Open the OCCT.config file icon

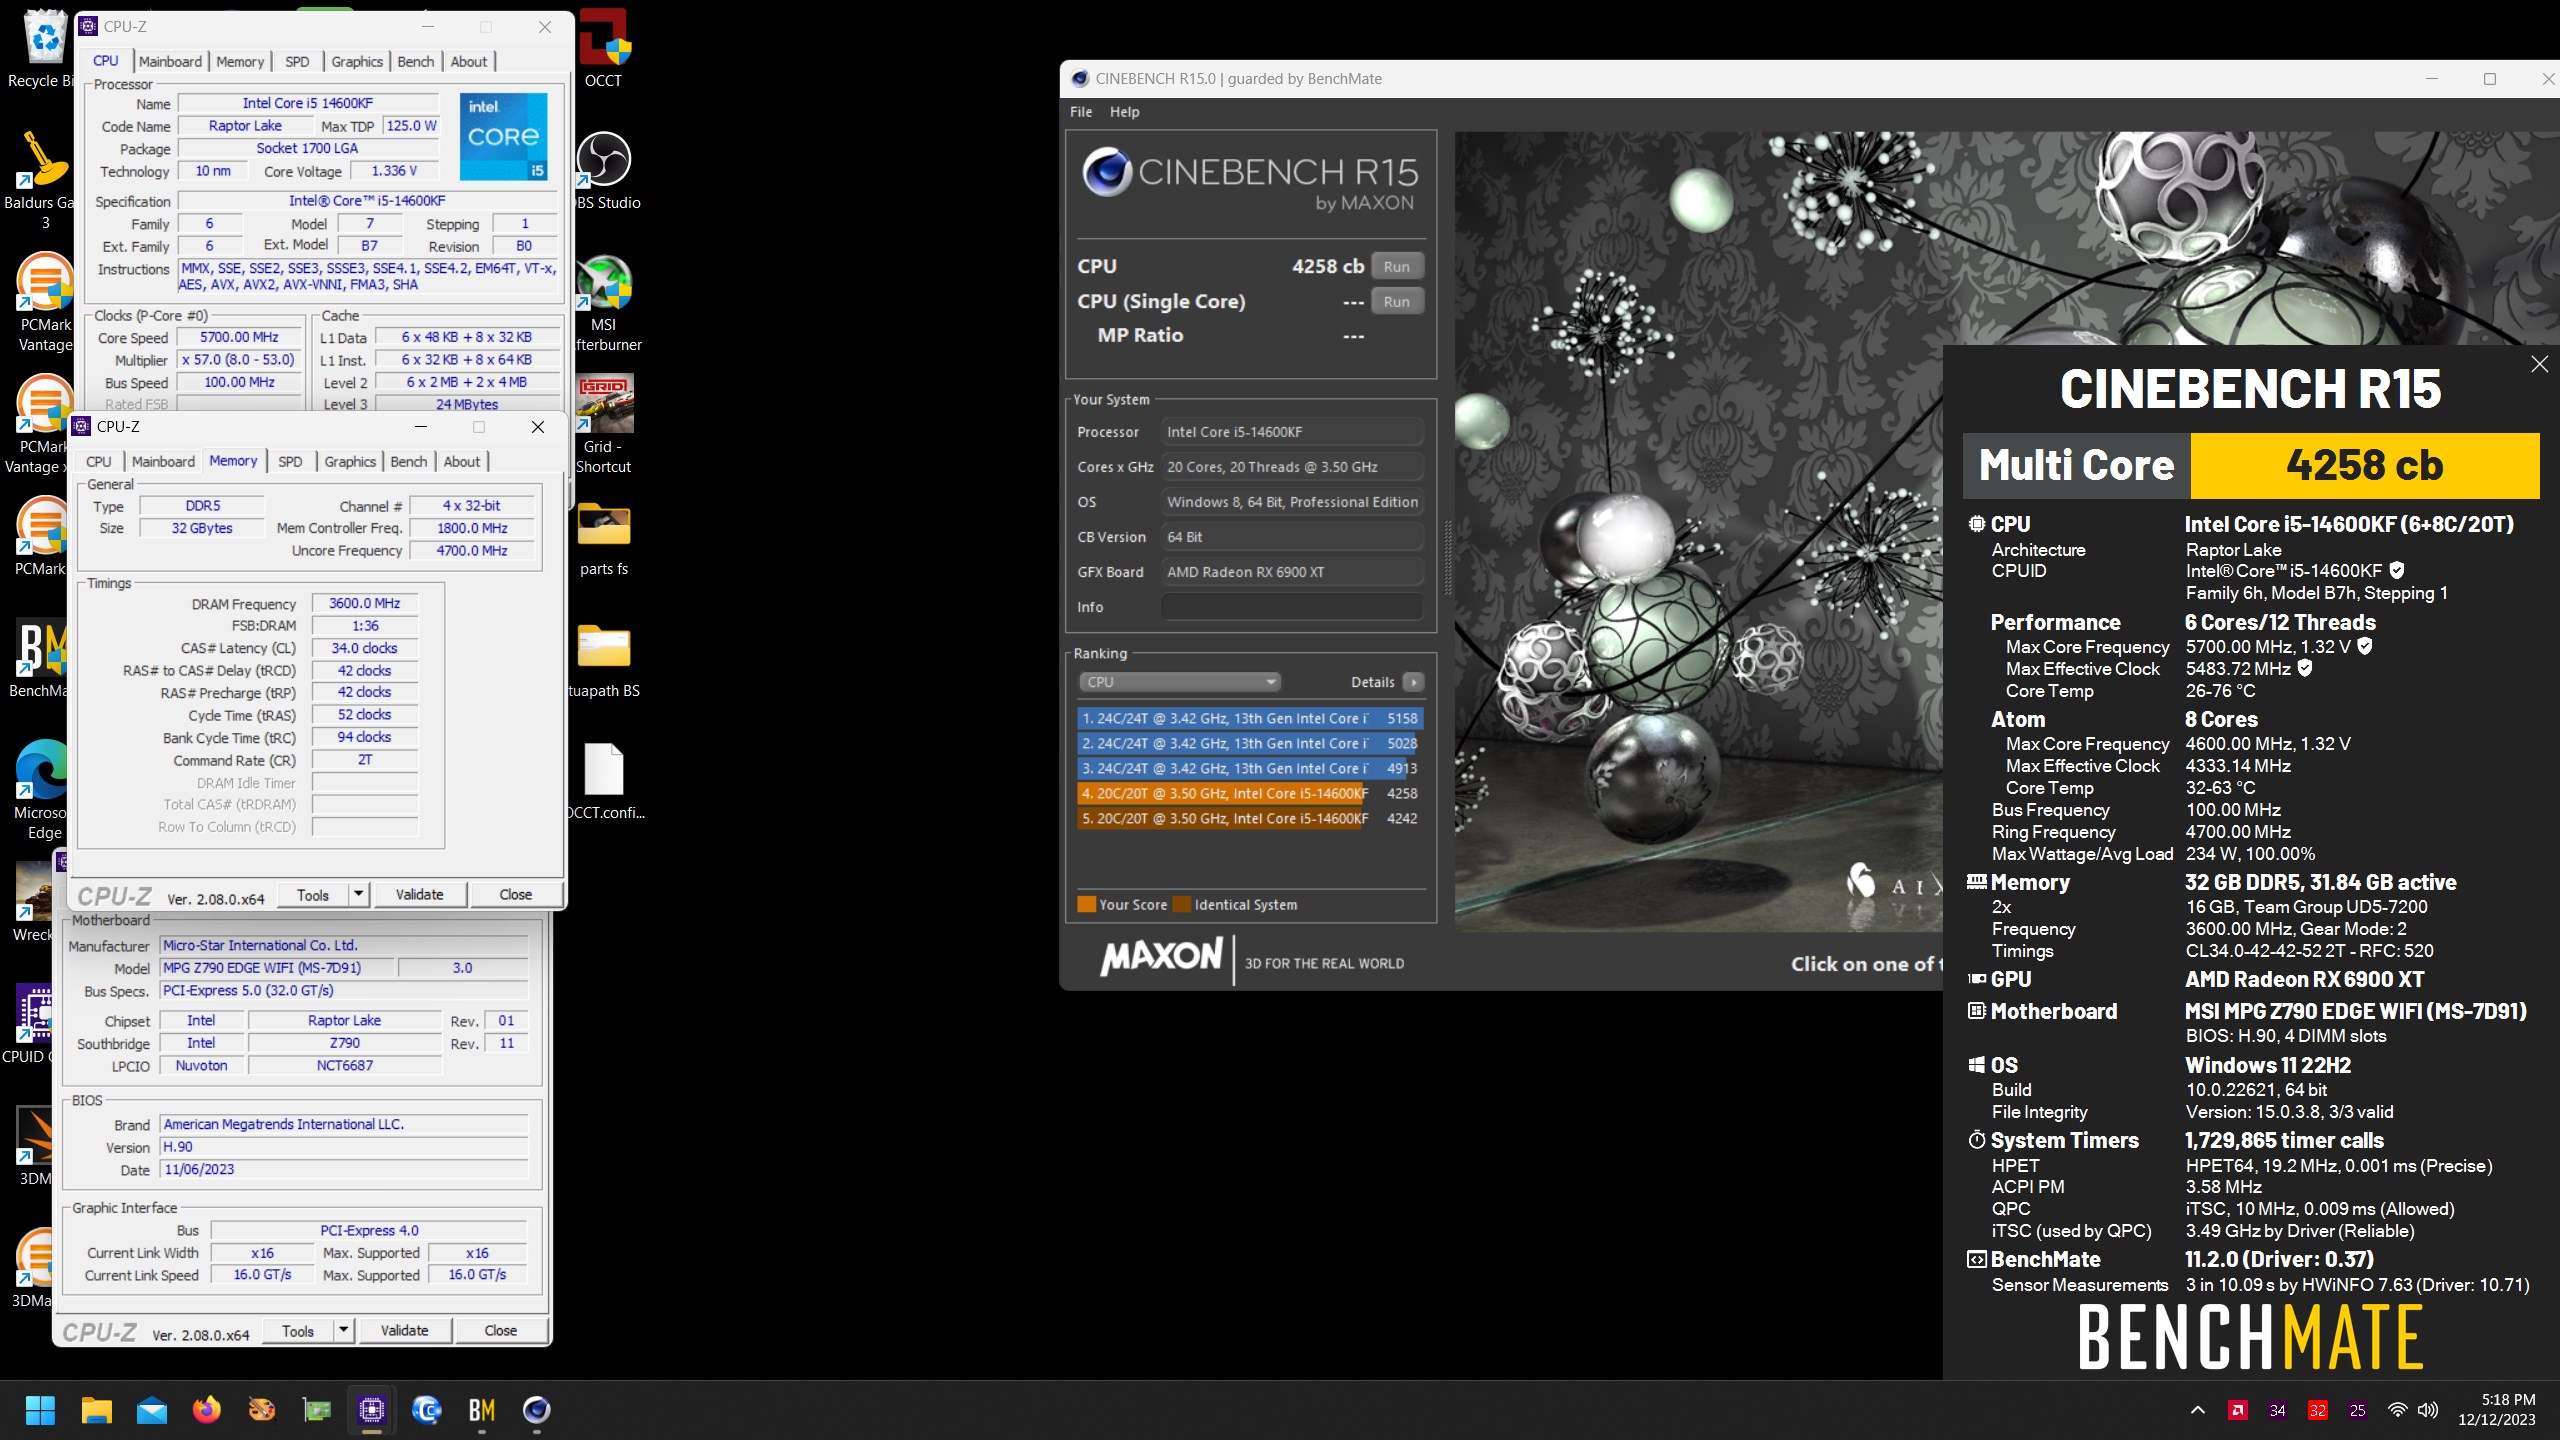[604, 781]
